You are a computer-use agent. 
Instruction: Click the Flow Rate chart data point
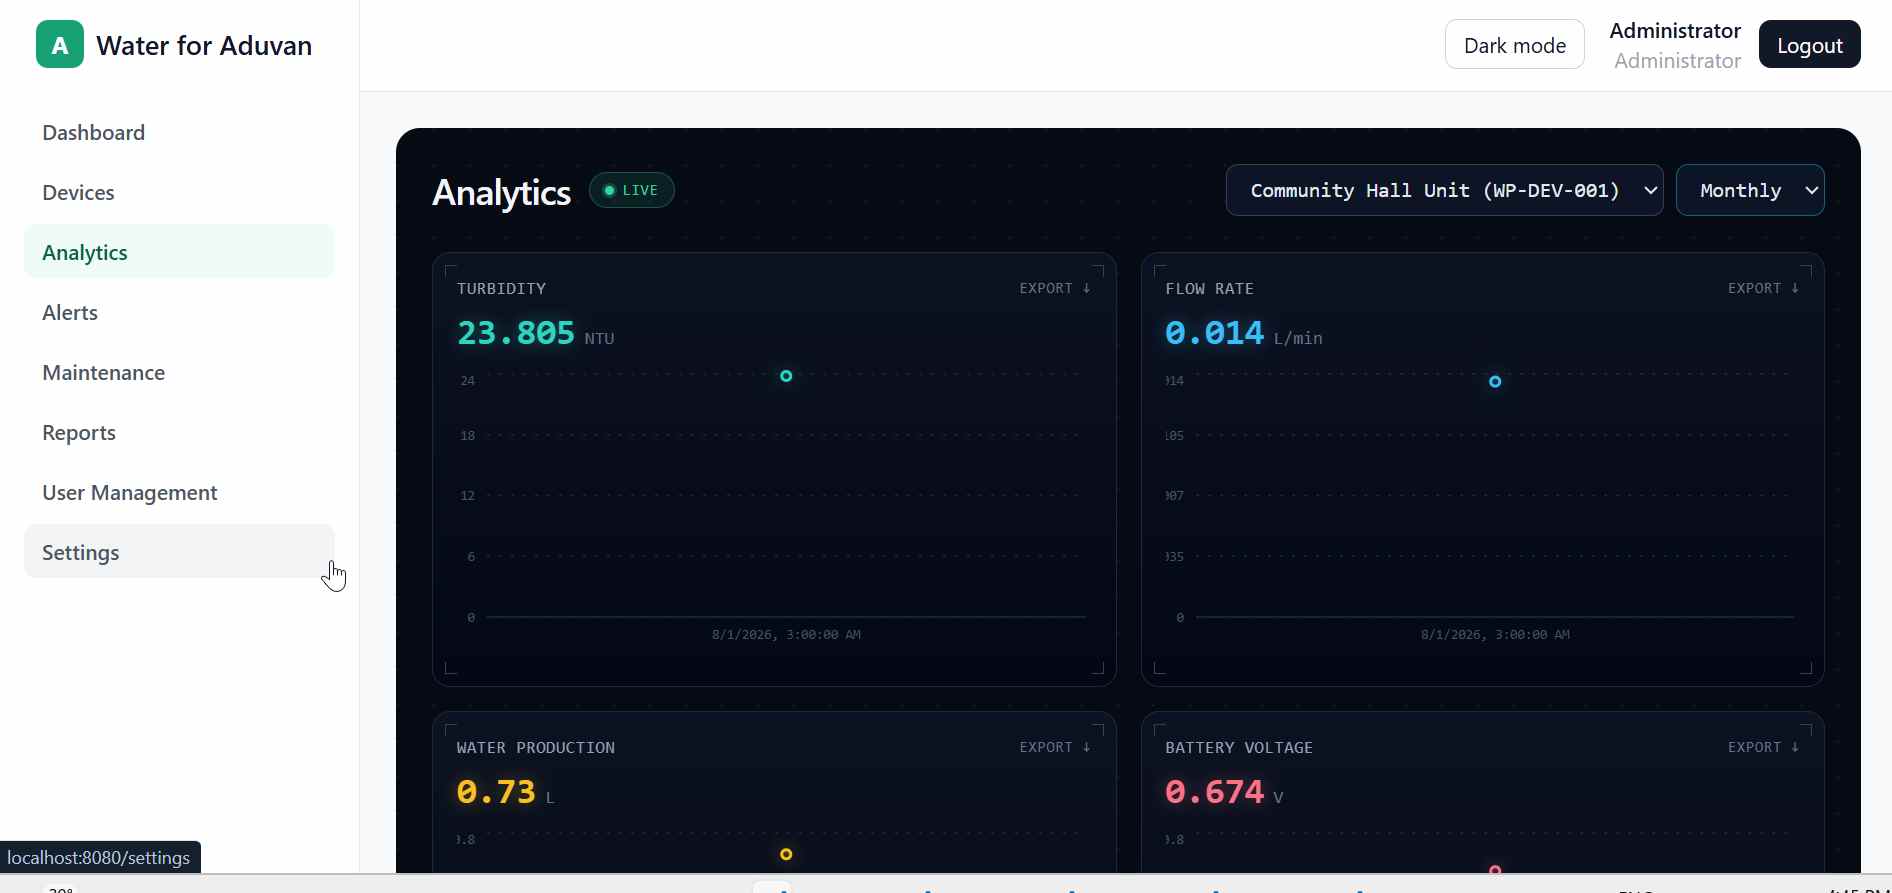(1495, 382)
